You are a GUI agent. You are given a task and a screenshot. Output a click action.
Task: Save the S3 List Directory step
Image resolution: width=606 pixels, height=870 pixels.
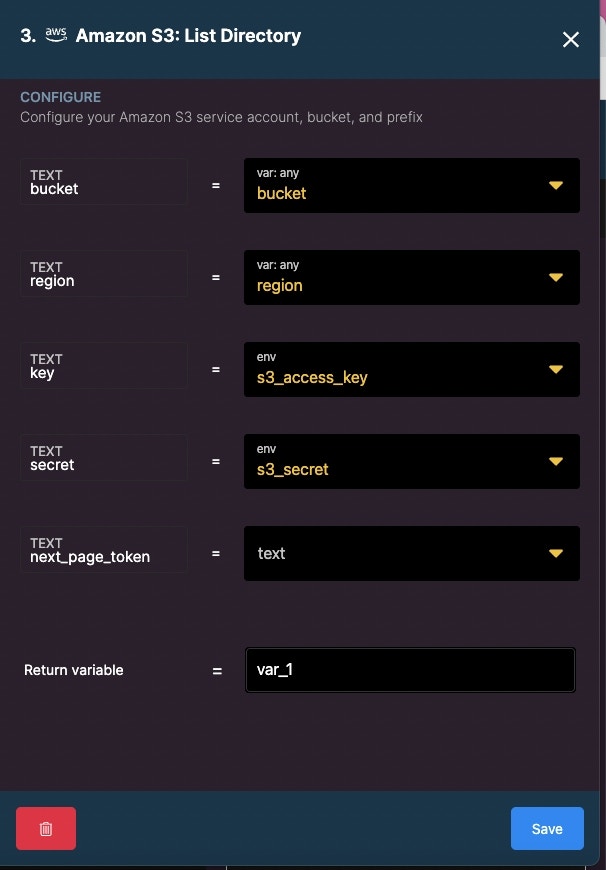pos(547,828)
